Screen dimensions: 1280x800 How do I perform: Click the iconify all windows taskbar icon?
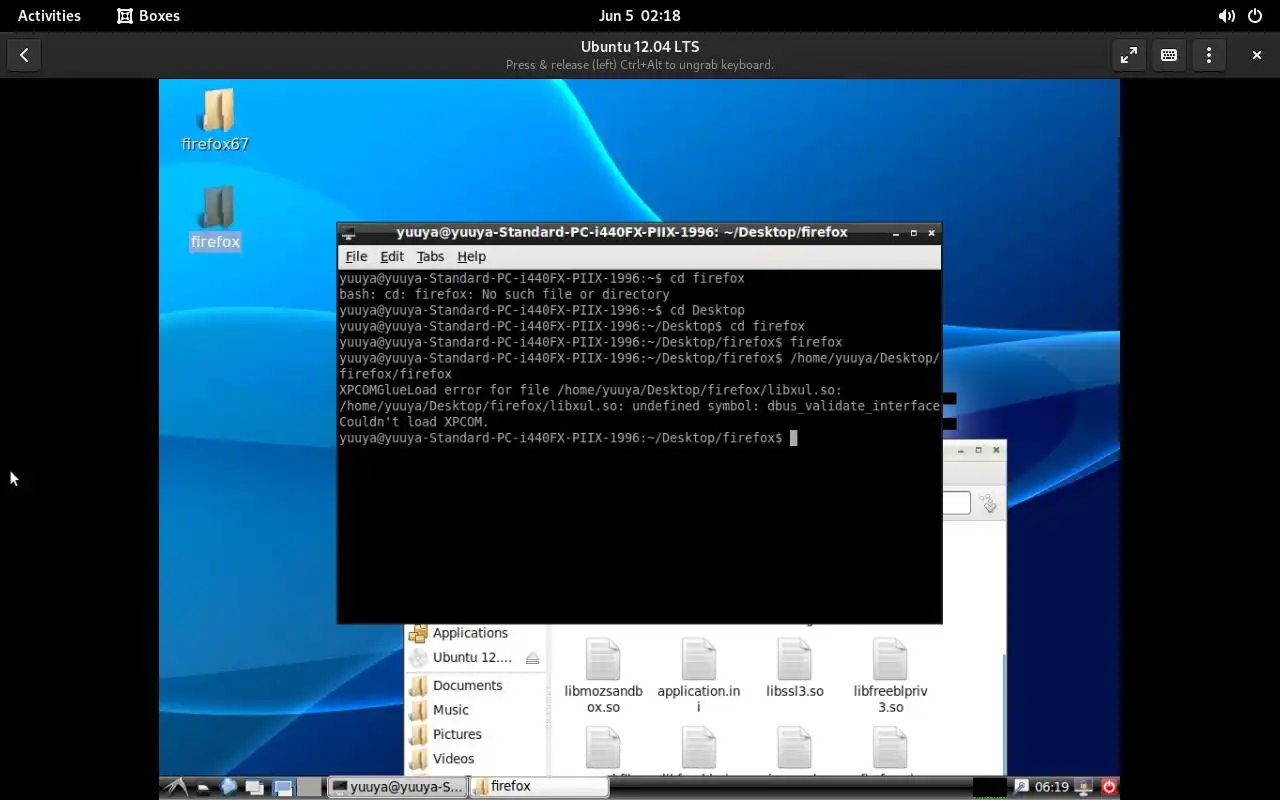pyautogui.click(x=254, y=787)
